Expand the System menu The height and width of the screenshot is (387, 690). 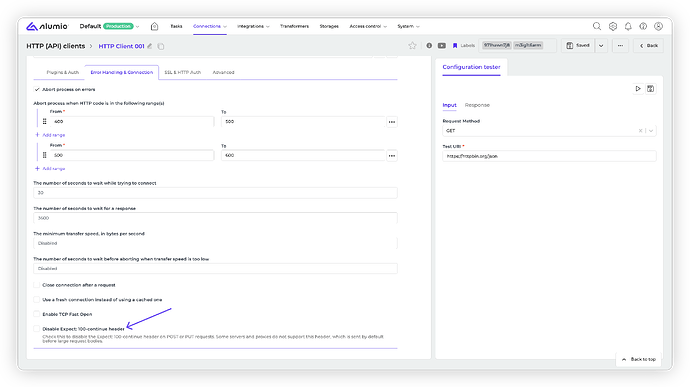[x=408, y=26]
